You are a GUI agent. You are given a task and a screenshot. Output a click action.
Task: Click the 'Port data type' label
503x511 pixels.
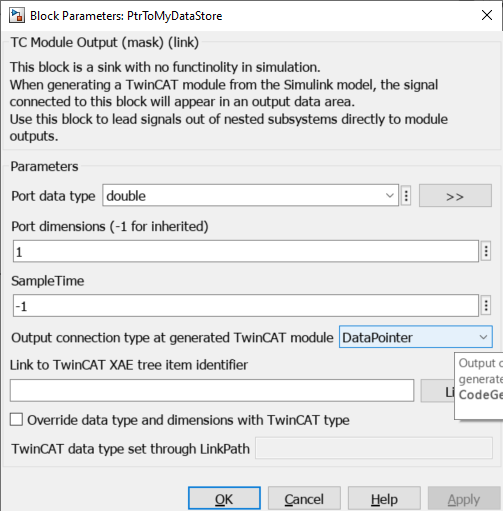[x=53, y=196]
